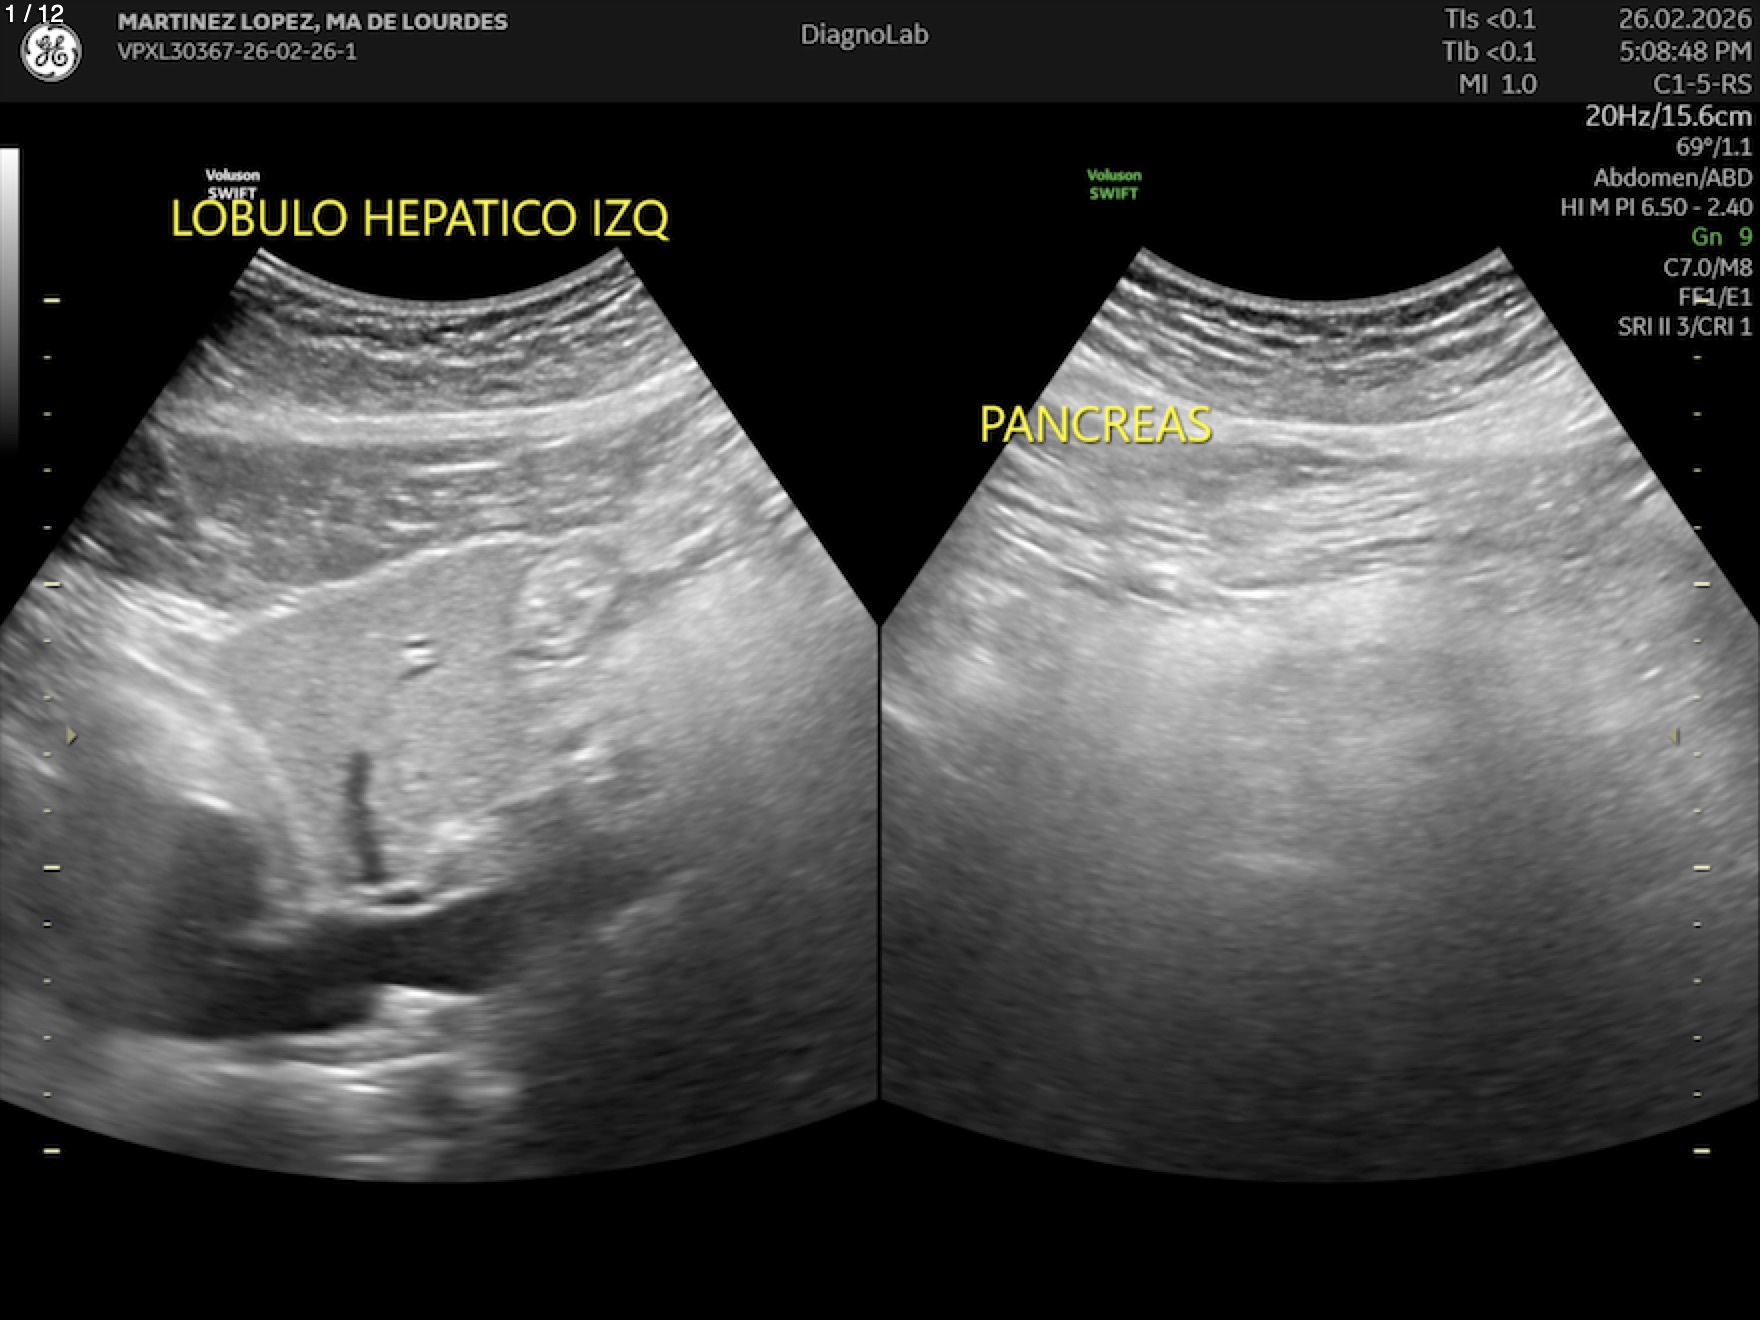The height and width of the screenshot is (1320, 1760).
Task: Click the GE logo icon
Action: point(51,52)
